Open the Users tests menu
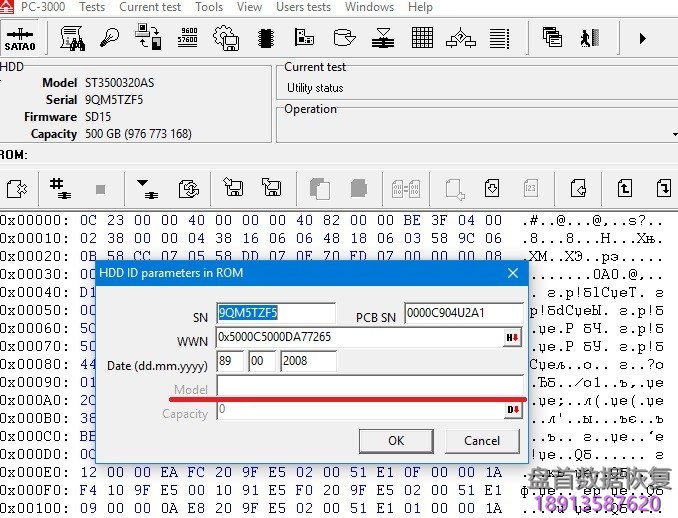678x518 pixels. [x=304, y=7]
